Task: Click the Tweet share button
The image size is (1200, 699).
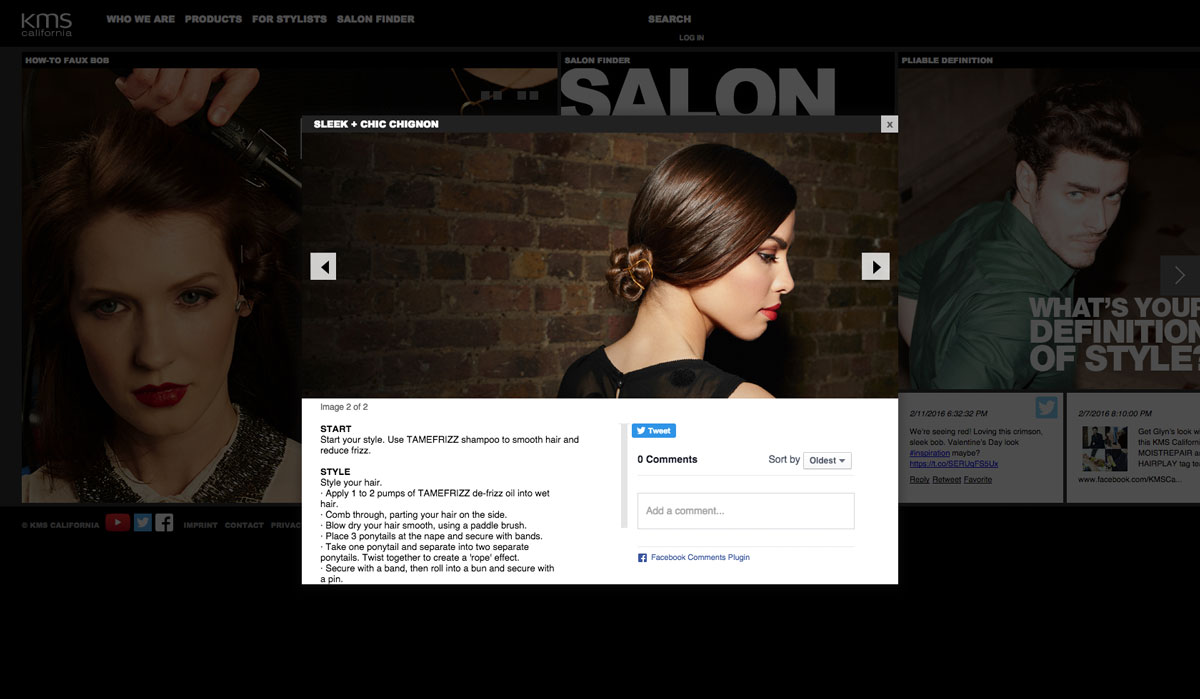Action: point(654,431)
